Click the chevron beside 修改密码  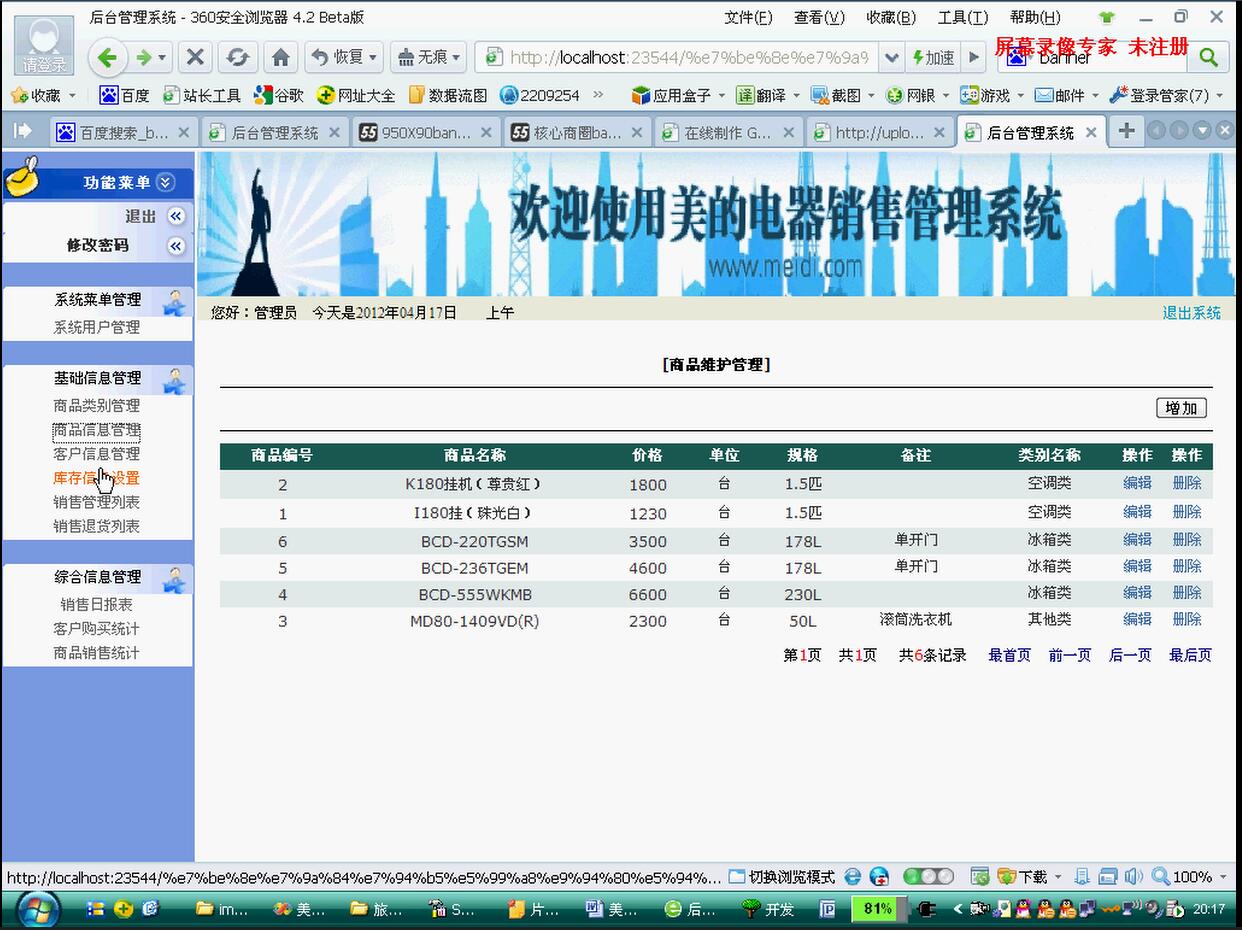(176, 246)
